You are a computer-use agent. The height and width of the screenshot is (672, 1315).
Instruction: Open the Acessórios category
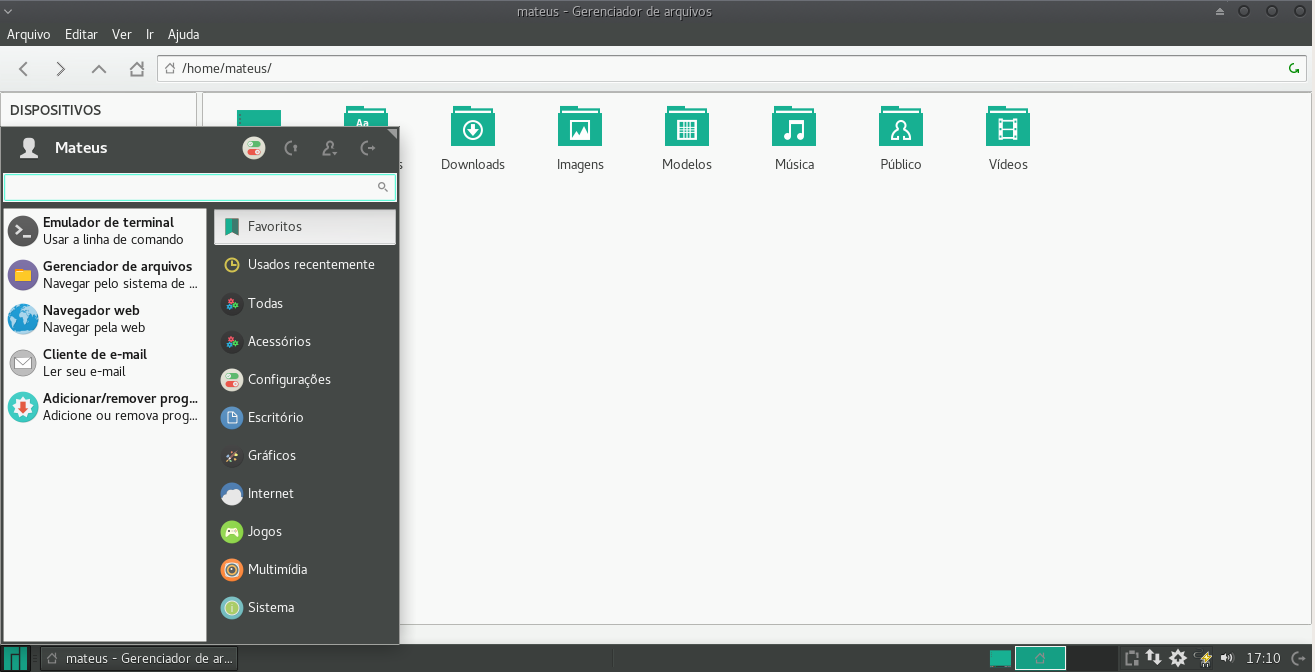tap(305, 341)
